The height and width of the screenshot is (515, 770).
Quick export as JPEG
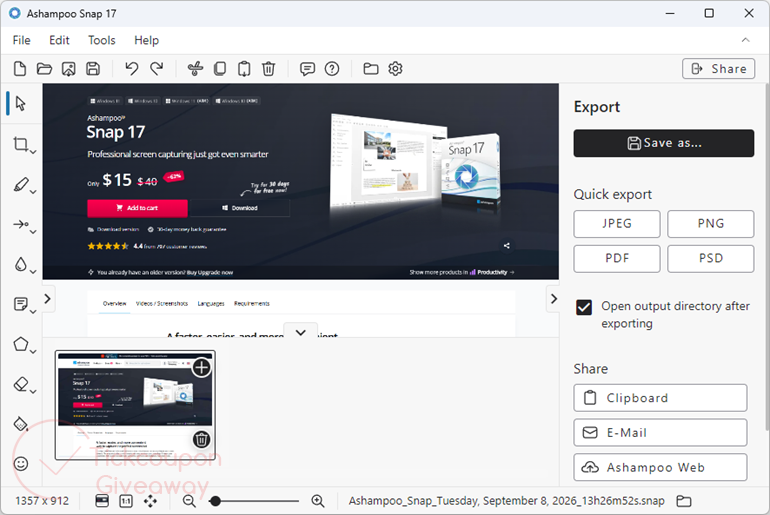pos(617,224)
